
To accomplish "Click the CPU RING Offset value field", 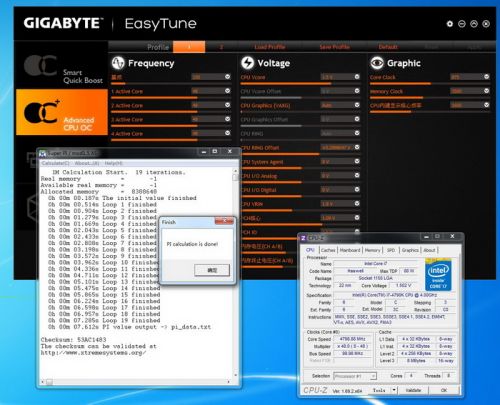I will pos(337,147).
